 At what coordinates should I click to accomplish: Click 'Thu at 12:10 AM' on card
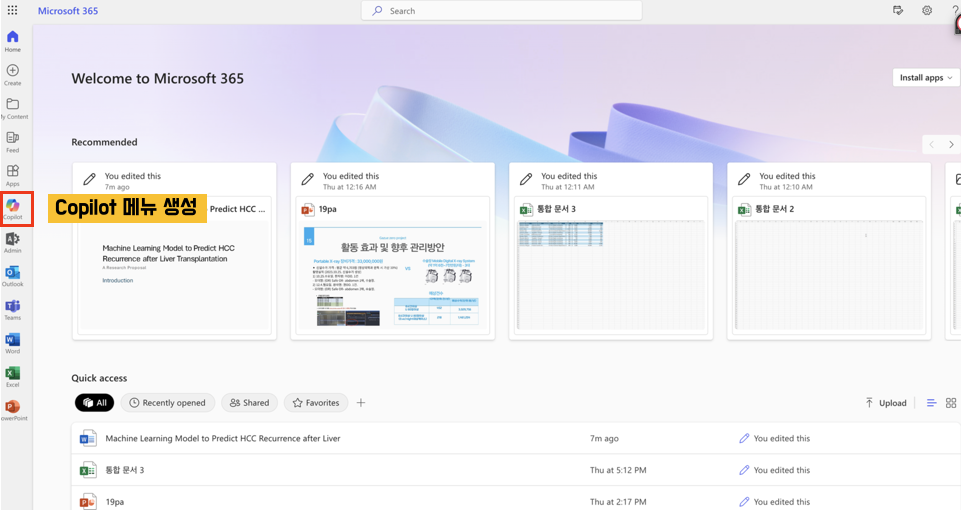click(x=786, y=187)
